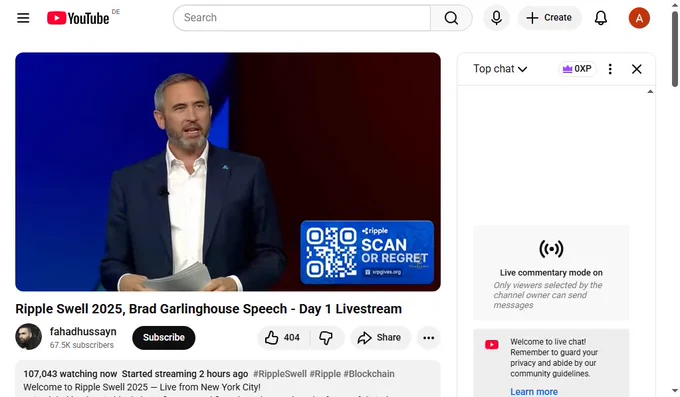Play the livestream video player

(x=228, y=172)
